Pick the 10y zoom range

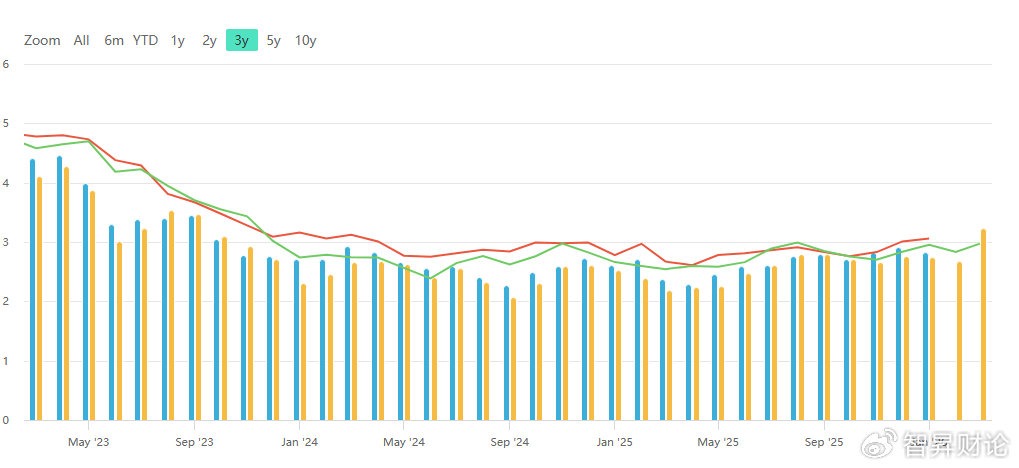[x=306, y=41]
